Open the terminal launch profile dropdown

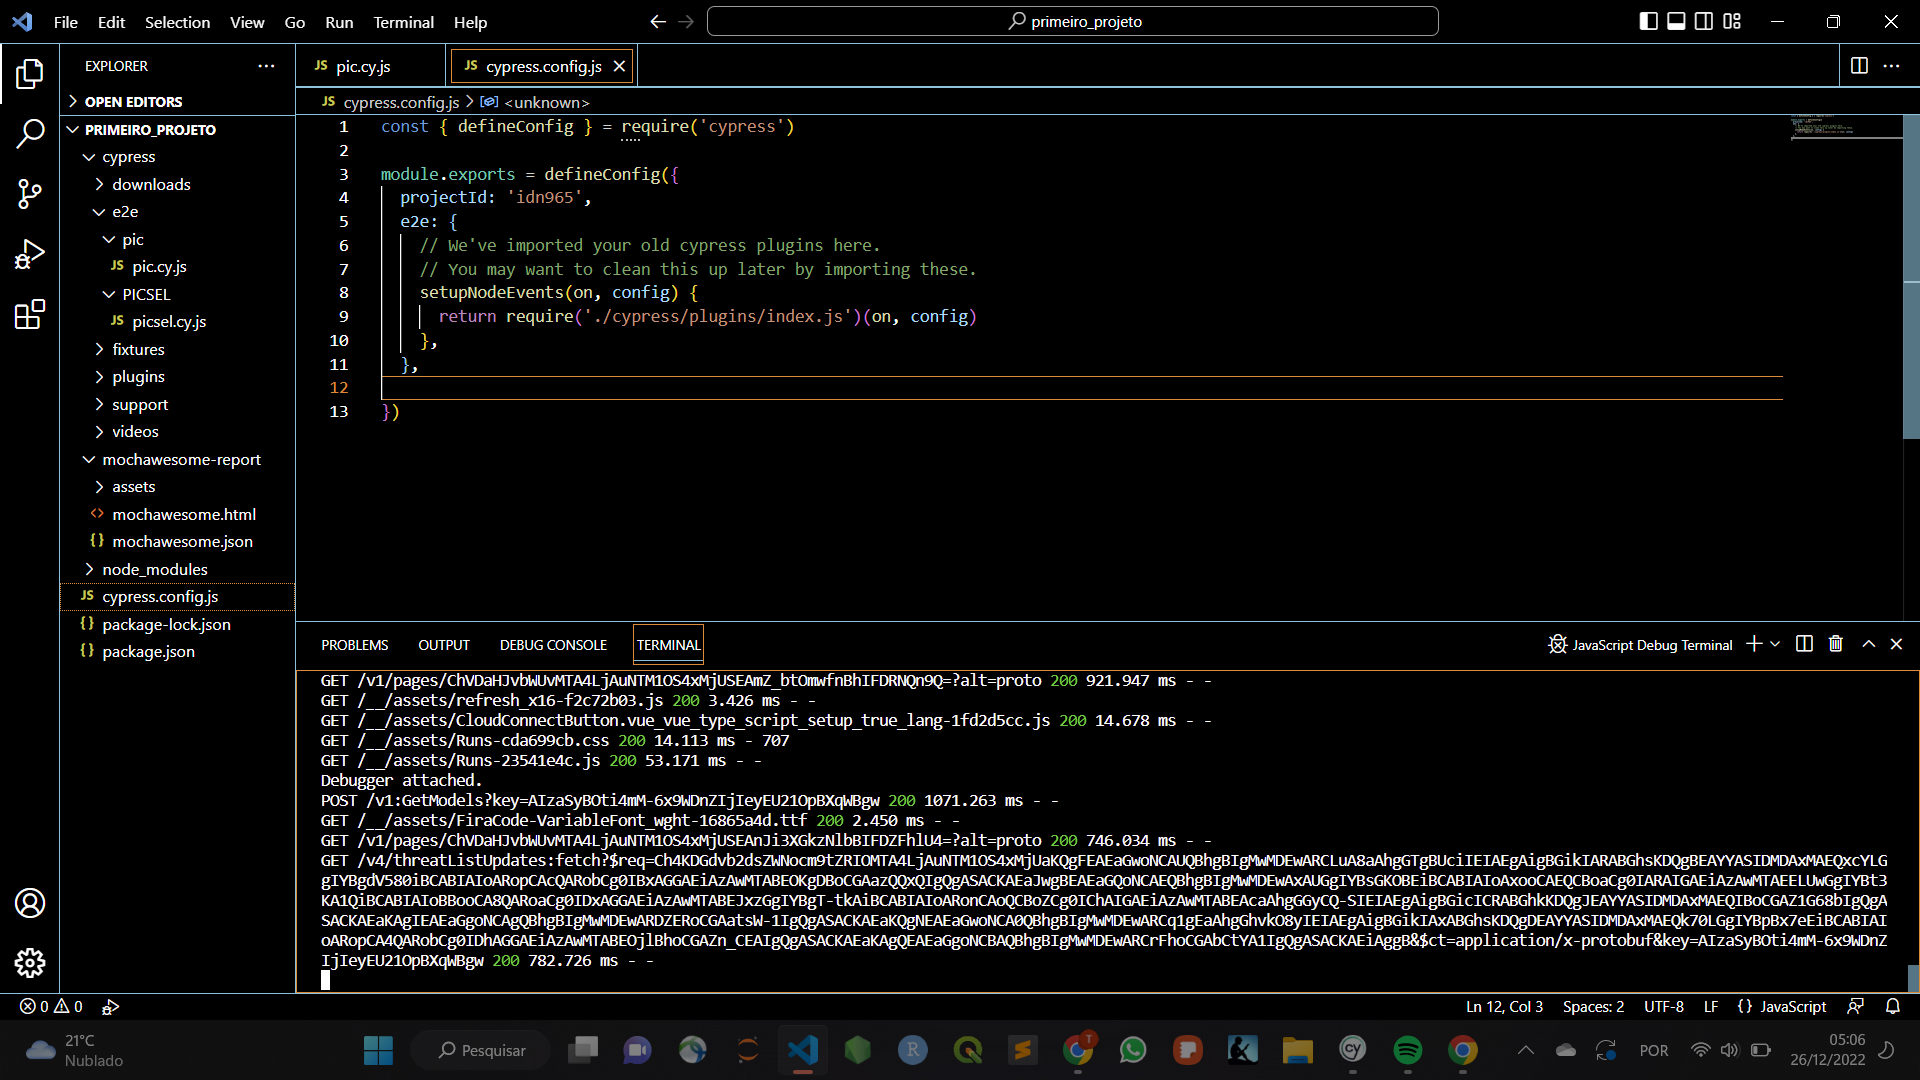click(1775, 644)
